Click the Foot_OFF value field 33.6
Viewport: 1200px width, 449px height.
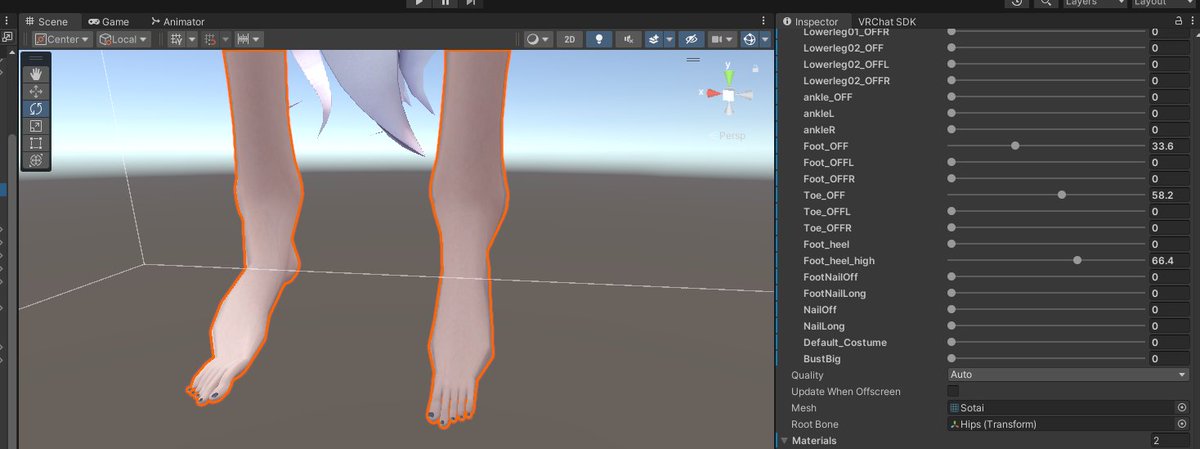(x=1169, y=146)
